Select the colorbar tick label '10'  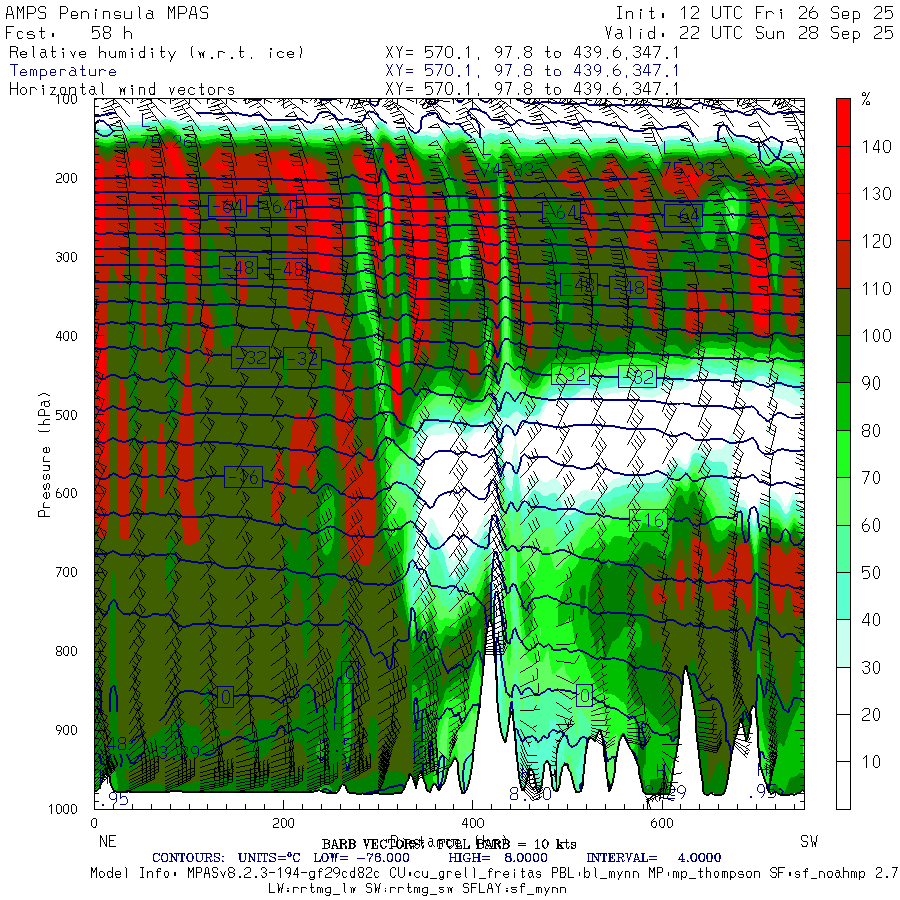tap(871, 762)
